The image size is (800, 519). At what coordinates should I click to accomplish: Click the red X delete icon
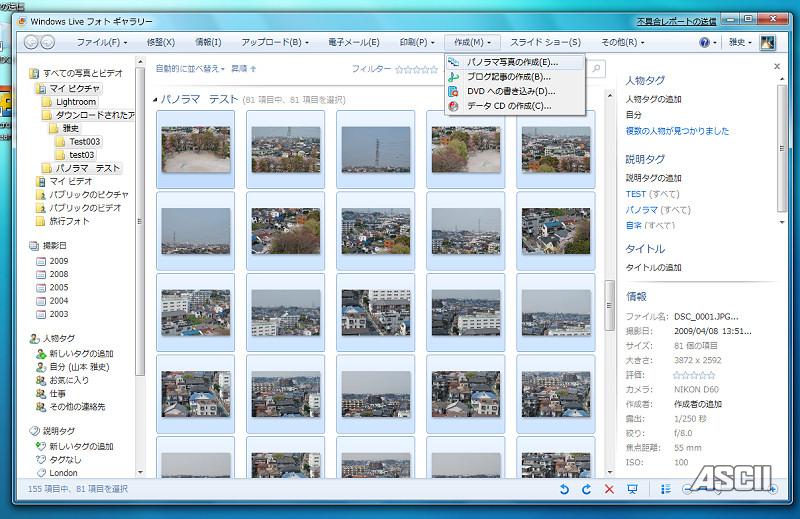(x=610, y=489)
